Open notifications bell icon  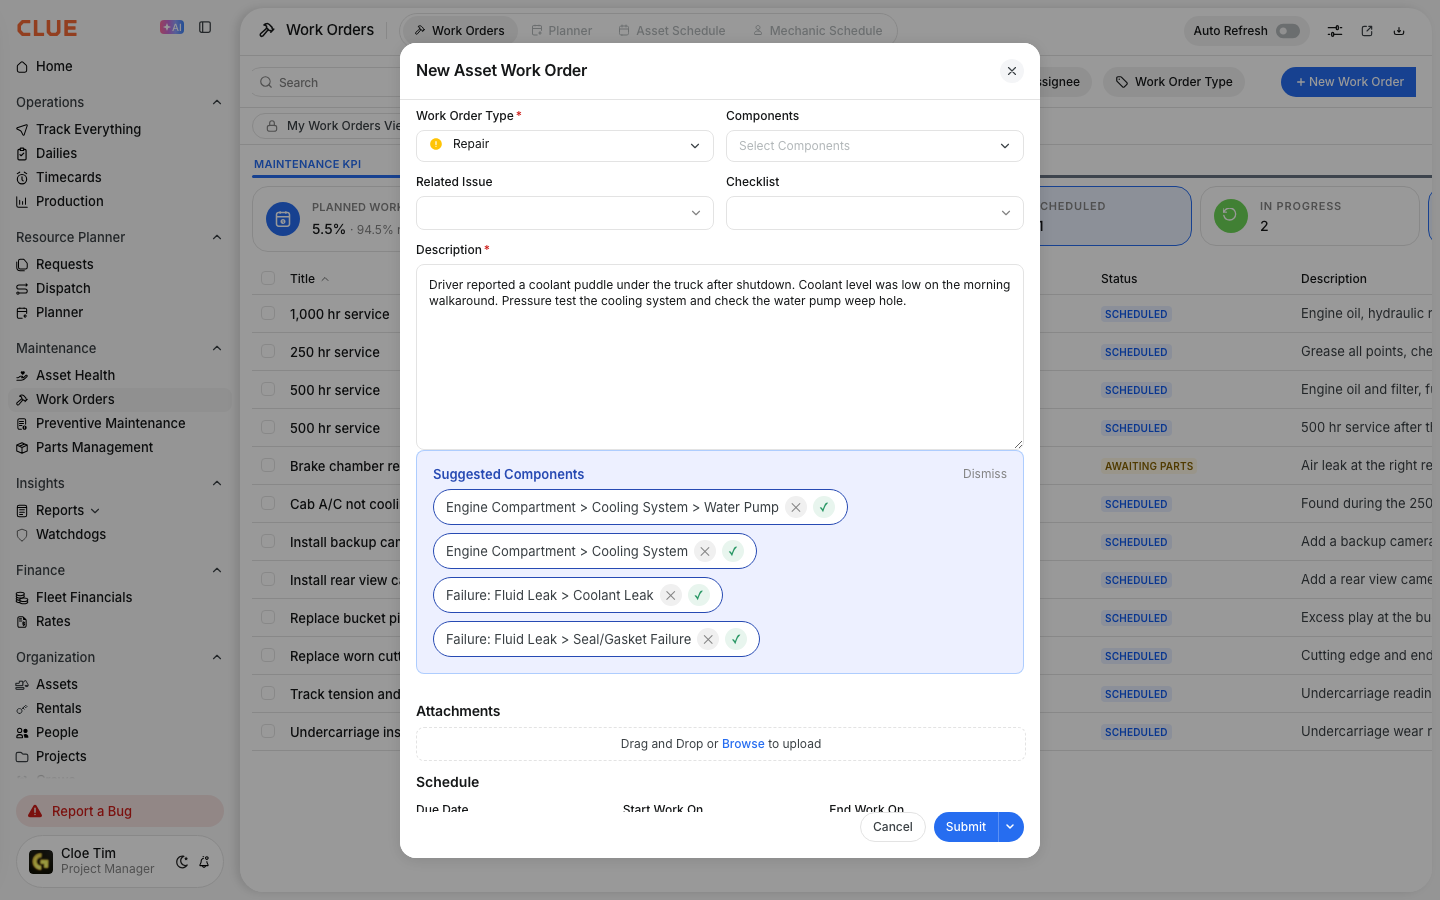click(204, 861)
